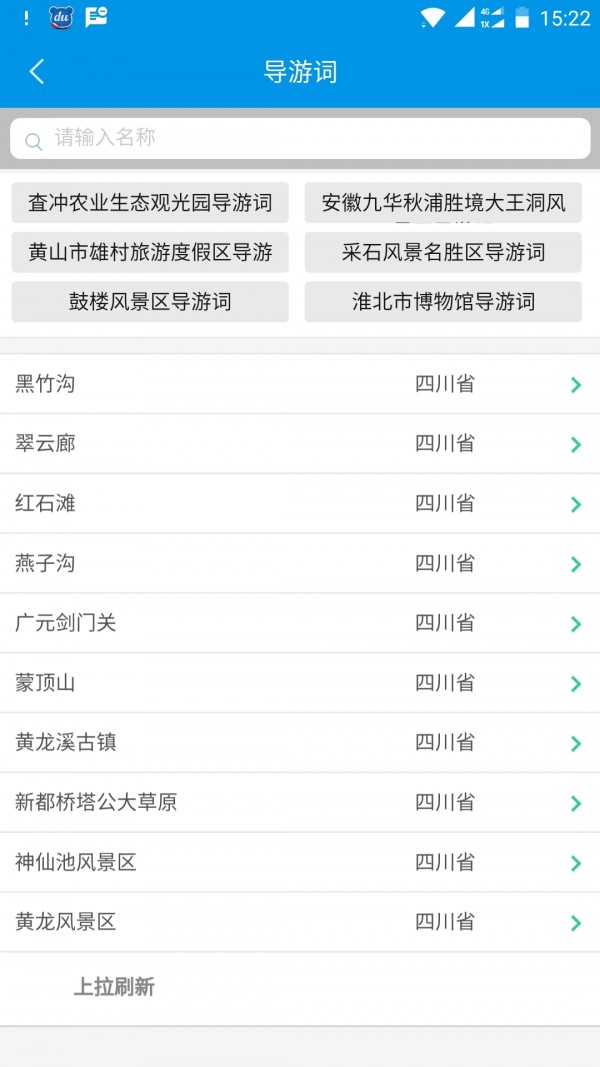
Task: Select 查冲农业生态观光园导游词
Action: [x=149, y=203]
